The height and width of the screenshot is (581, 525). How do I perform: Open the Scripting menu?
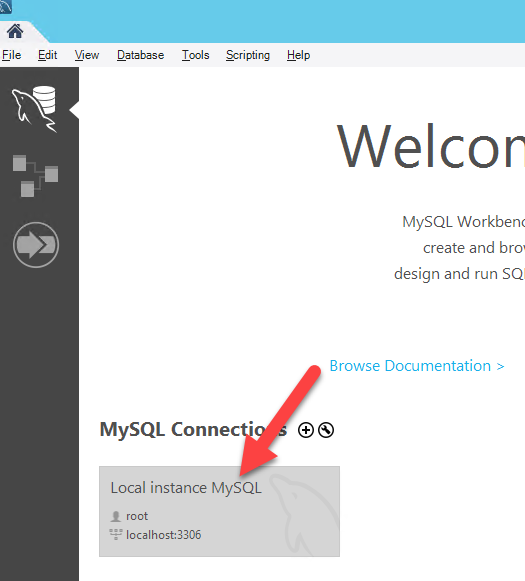[x=248, y=55]
